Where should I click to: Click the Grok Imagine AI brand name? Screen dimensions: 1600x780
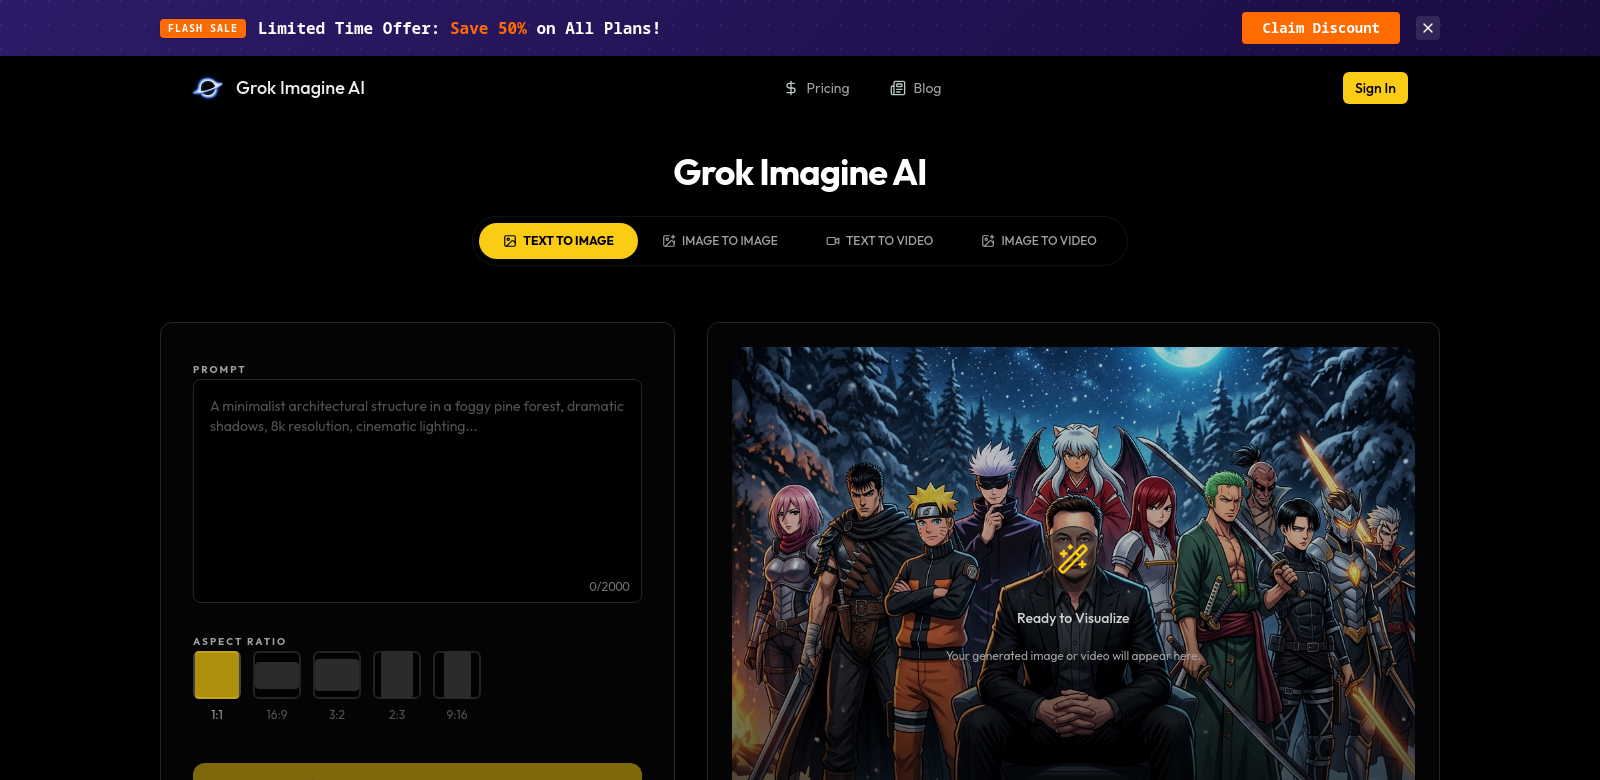300,88
